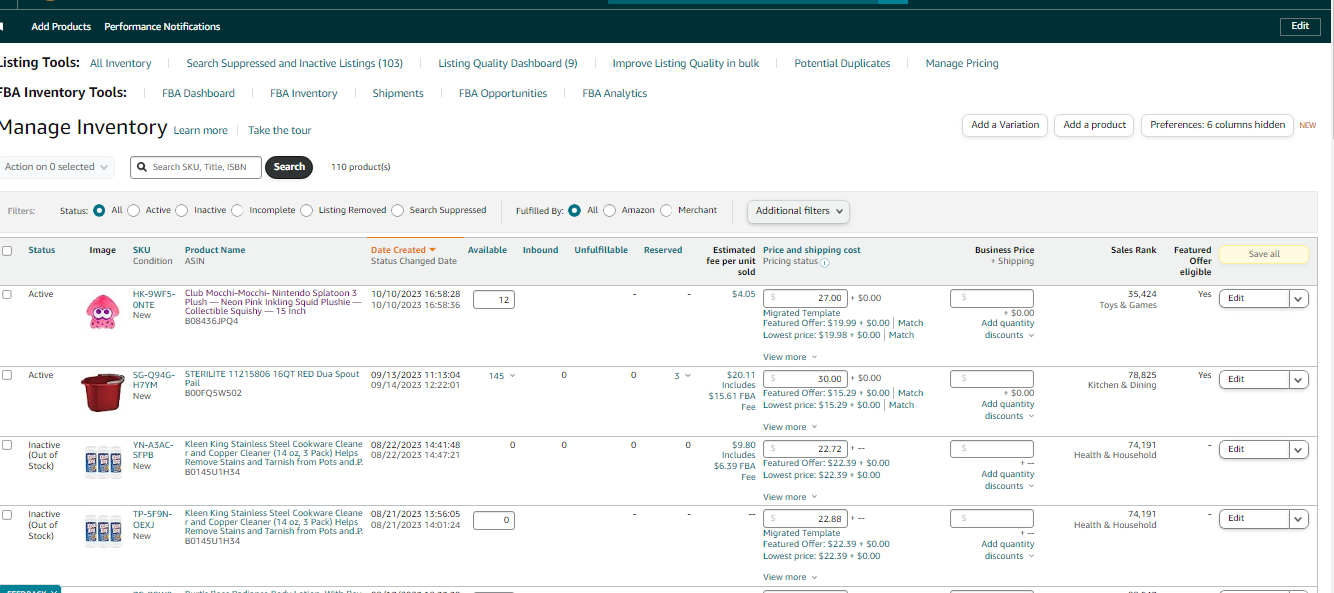Viewport: 1334px width, 593px height.
Task: Sort by the Date Created column header
Action: pos(403,250)
